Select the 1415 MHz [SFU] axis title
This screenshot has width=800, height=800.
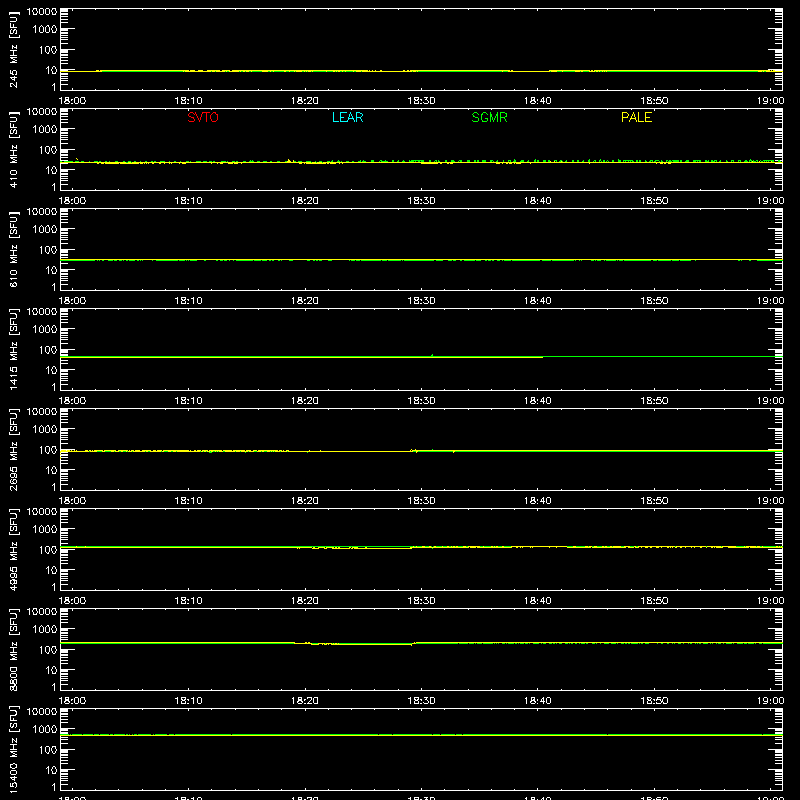point(14,349)
